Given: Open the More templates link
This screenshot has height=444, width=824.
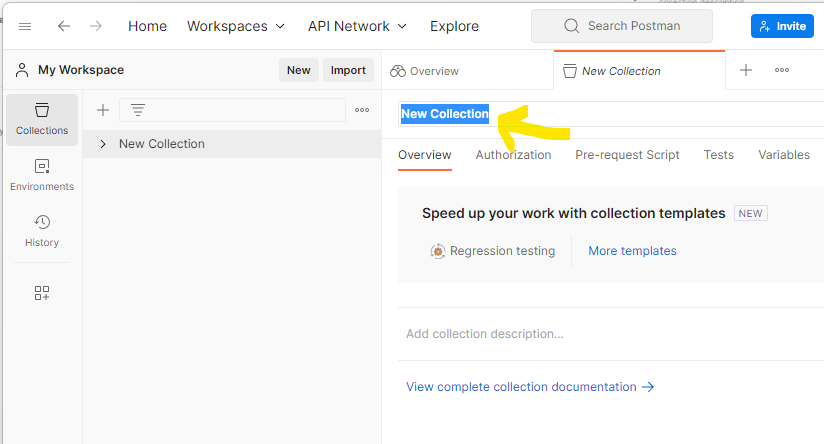Looking at the screenshot, I should 632,251.
